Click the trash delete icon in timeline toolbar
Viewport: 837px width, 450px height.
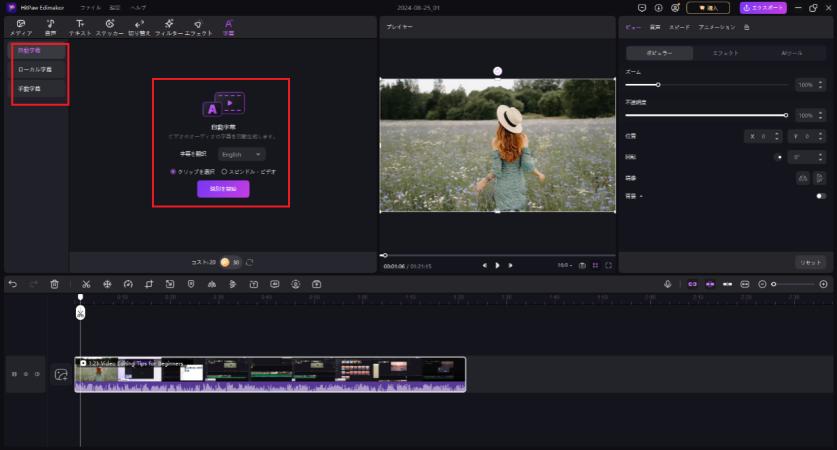[x=54, y=284]
